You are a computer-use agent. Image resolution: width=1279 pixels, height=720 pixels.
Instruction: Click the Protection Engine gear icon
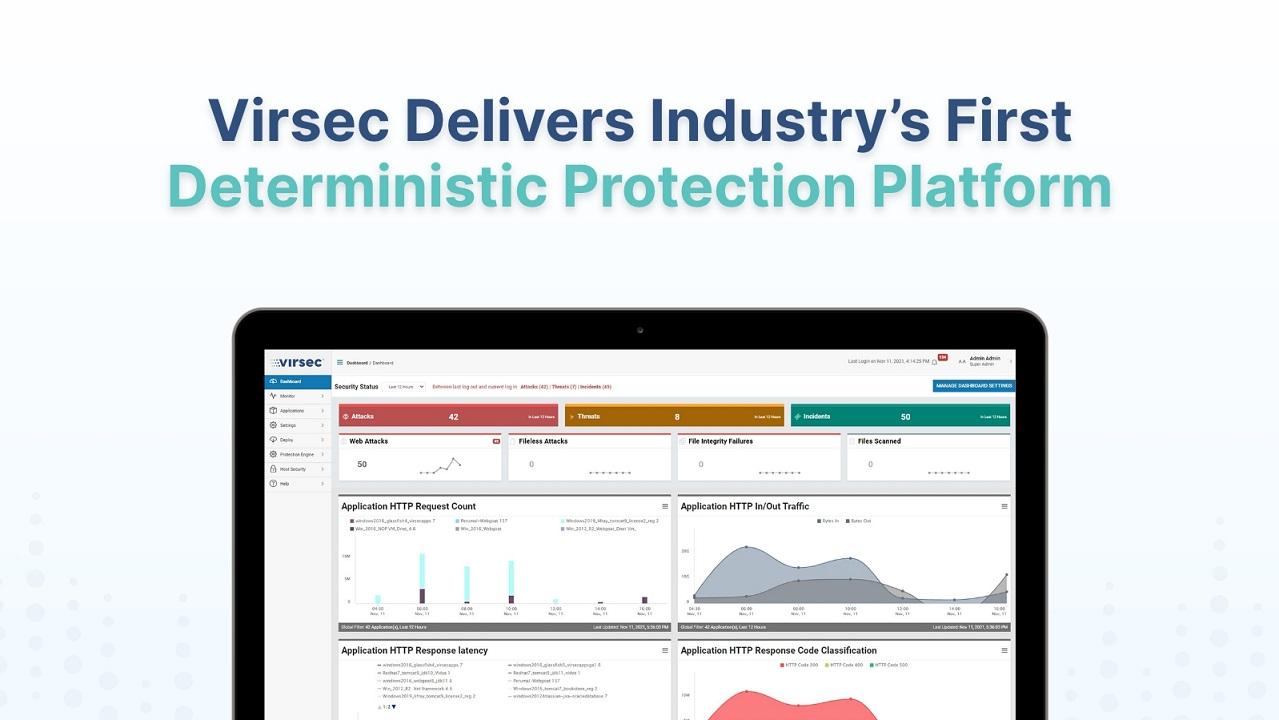coord(273,454)
